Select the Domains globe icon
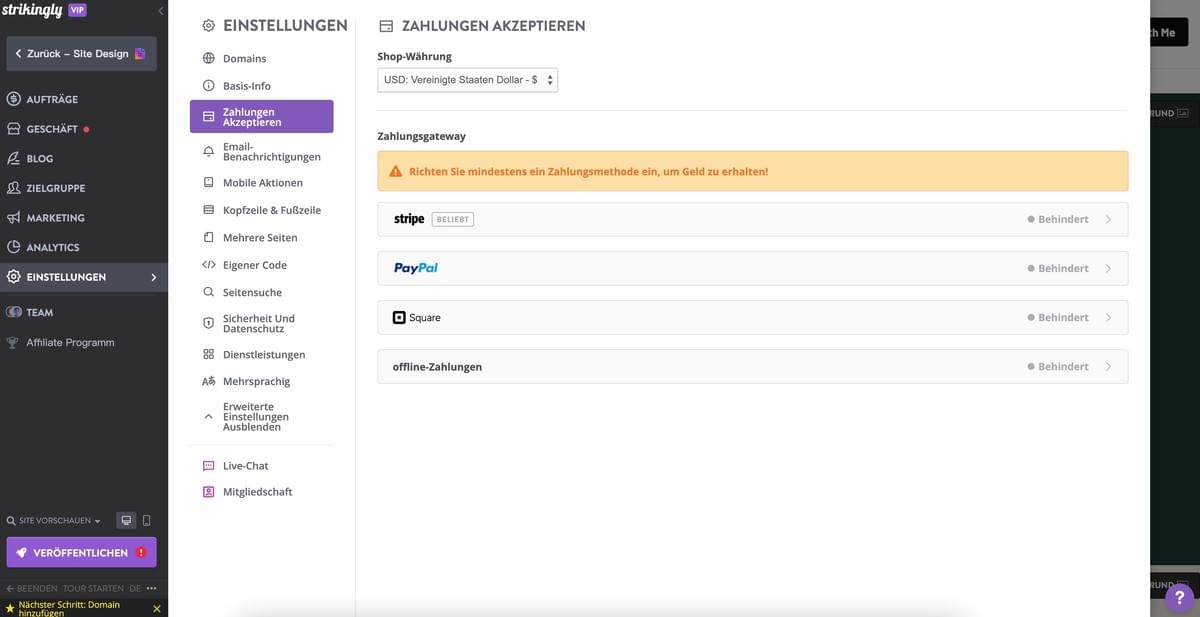The image size is (1200, 617). (x=208, y=58)
